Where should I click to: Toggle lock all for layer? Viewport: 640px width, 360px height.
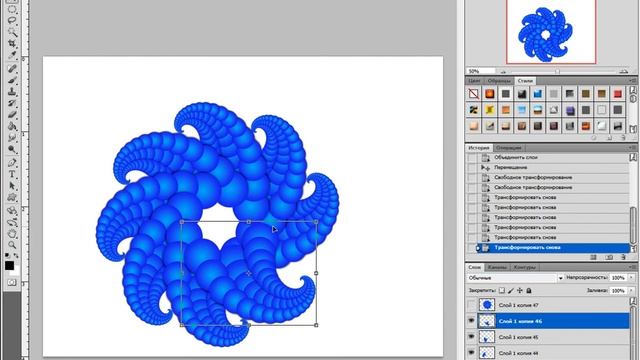tap(529, 291)
